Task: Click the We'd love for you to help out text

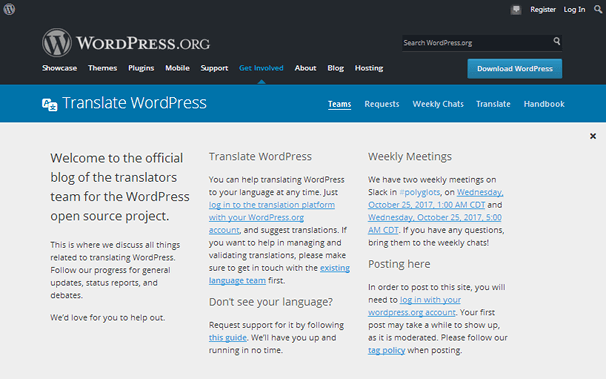Action: (x=107, y=318)
